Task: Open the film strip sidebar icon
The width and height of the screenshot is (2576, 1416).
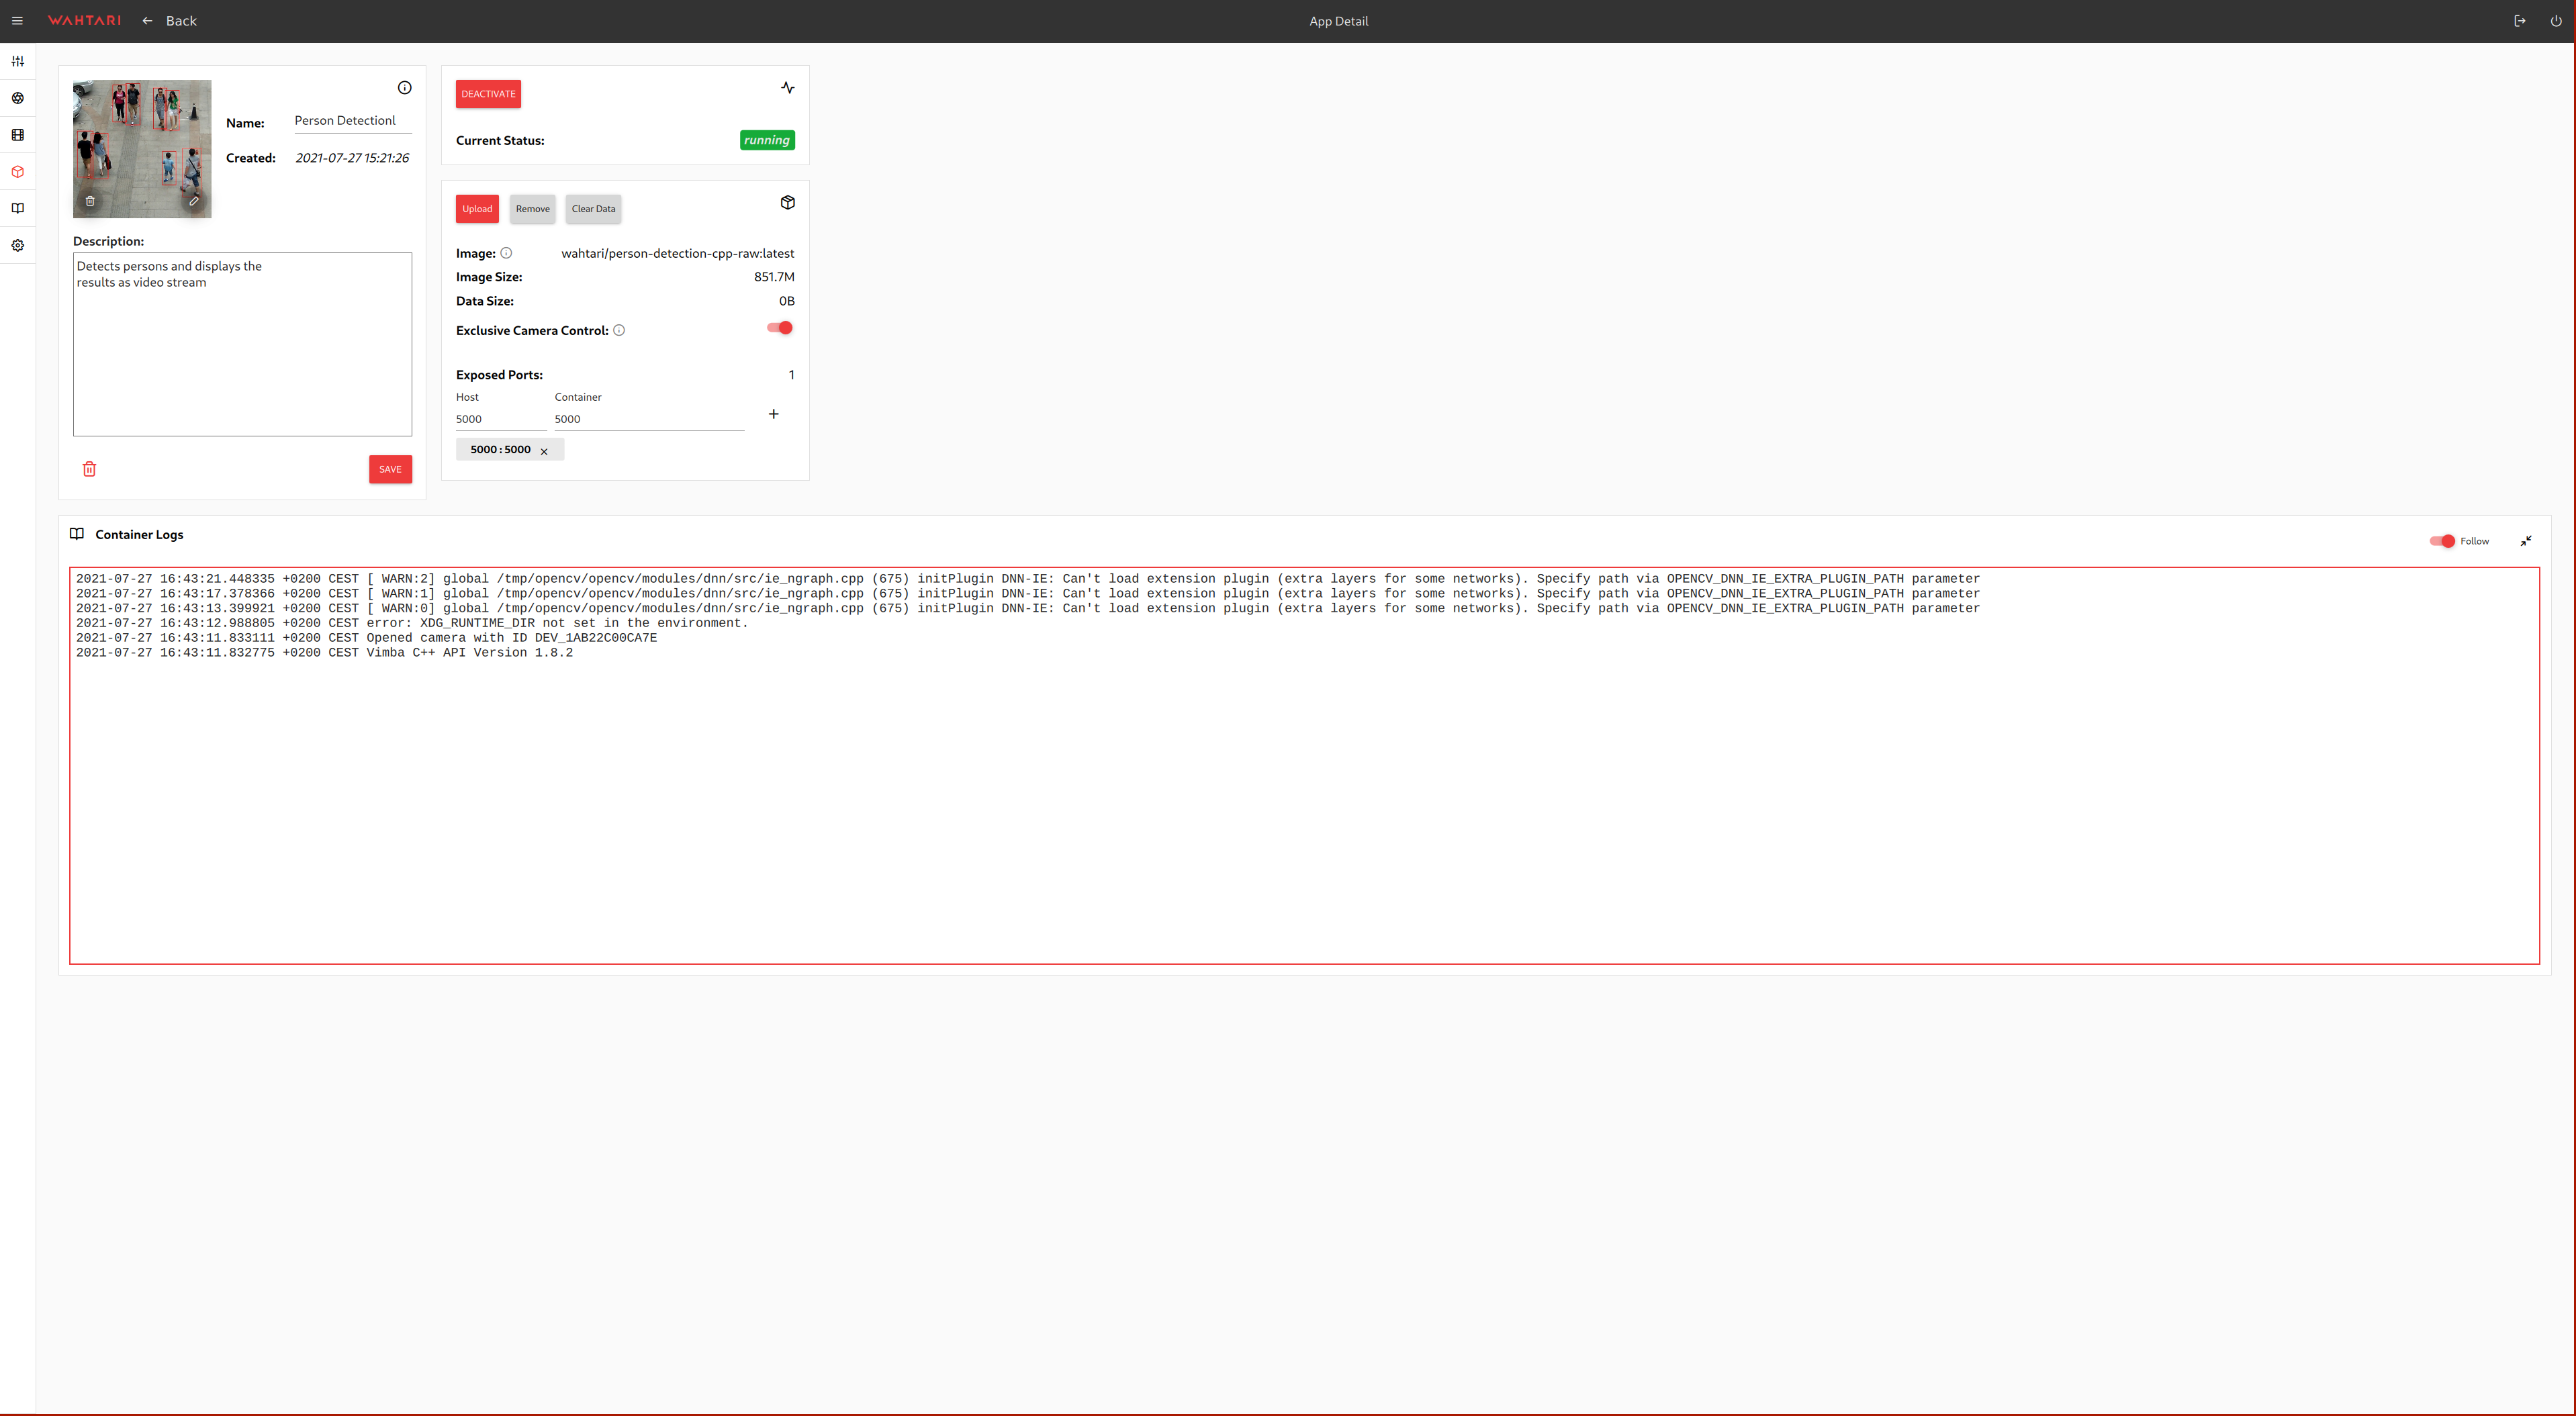Action: (18, 135)
